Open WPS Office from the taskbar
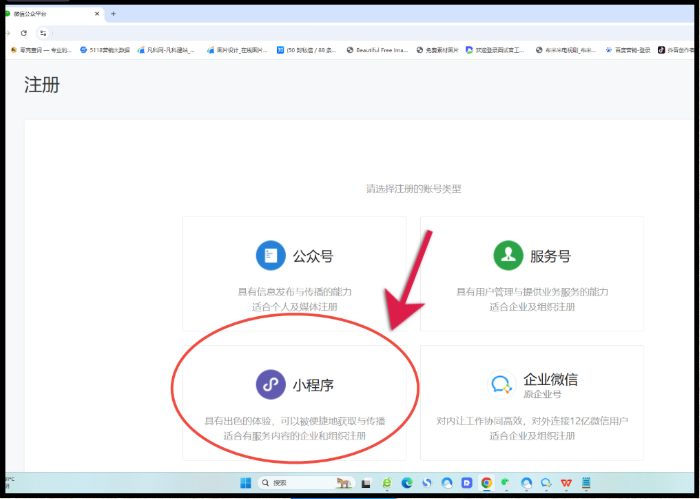This screenshot has width=700, height=499. (566, 482)
